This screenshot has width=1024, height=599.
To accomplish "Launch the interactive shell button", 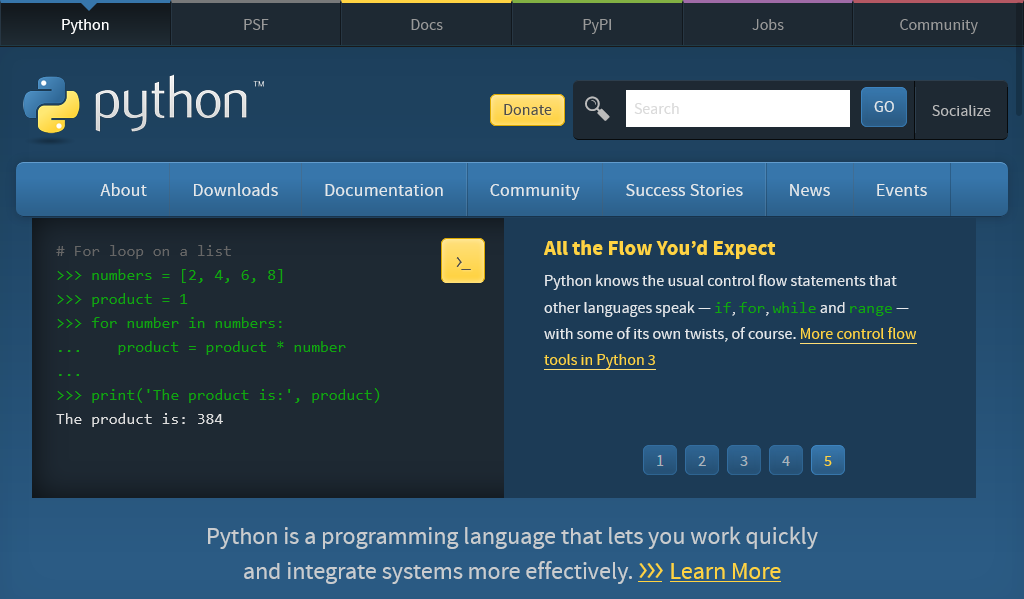I will coord(463,261).
